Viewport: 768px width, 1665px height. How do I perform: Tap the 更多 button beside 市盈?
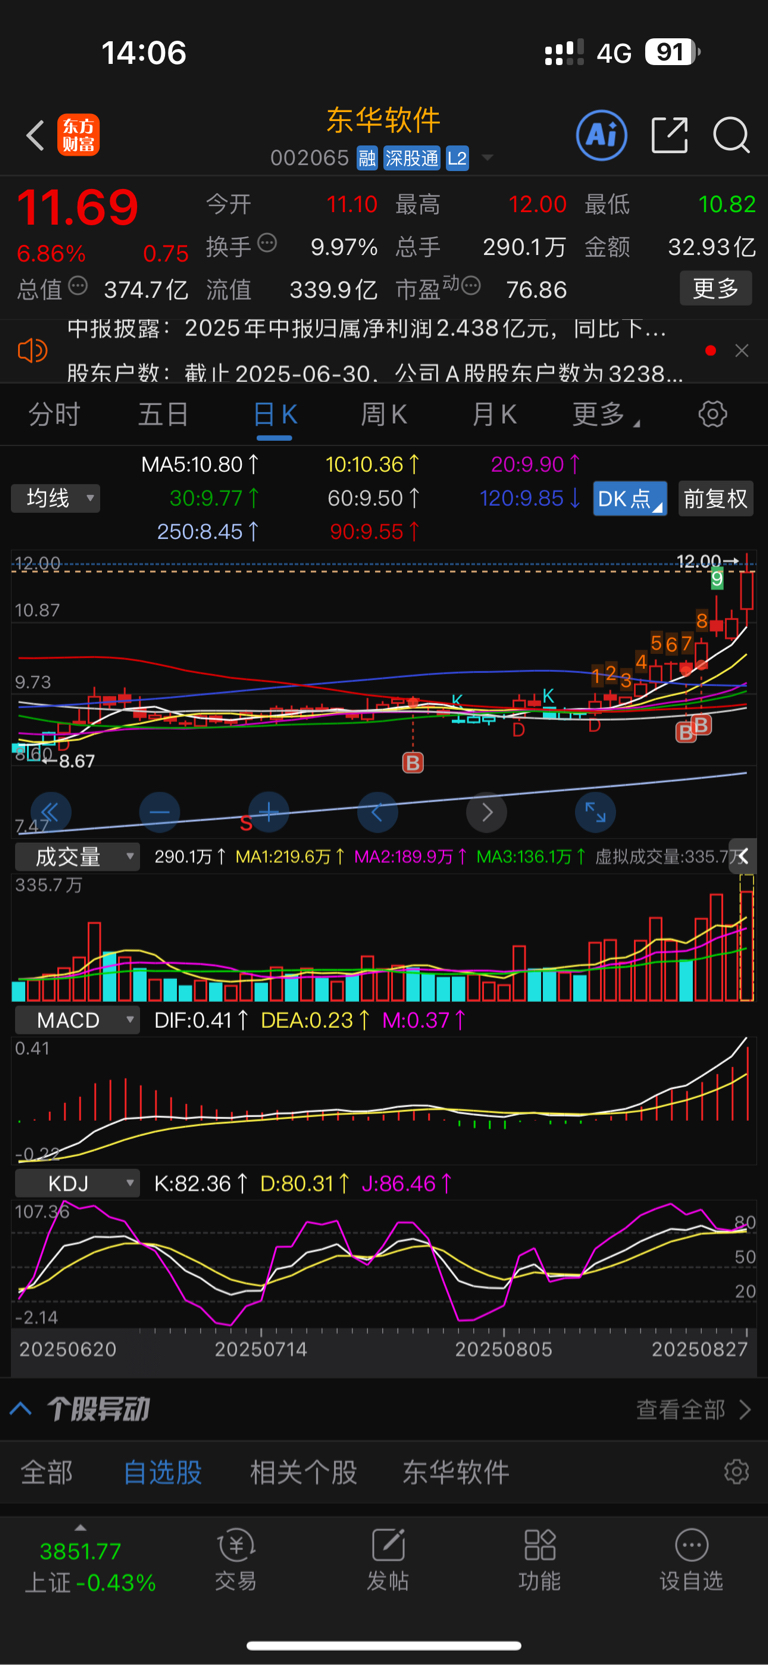coord(716,289)
